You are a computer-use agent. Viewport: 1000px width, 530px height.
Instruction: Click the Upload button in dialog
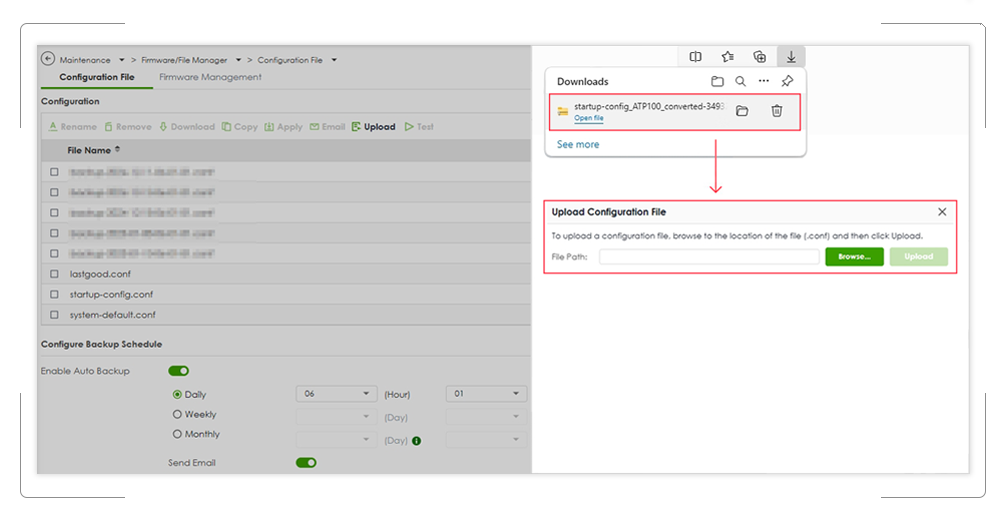(918, 256)
